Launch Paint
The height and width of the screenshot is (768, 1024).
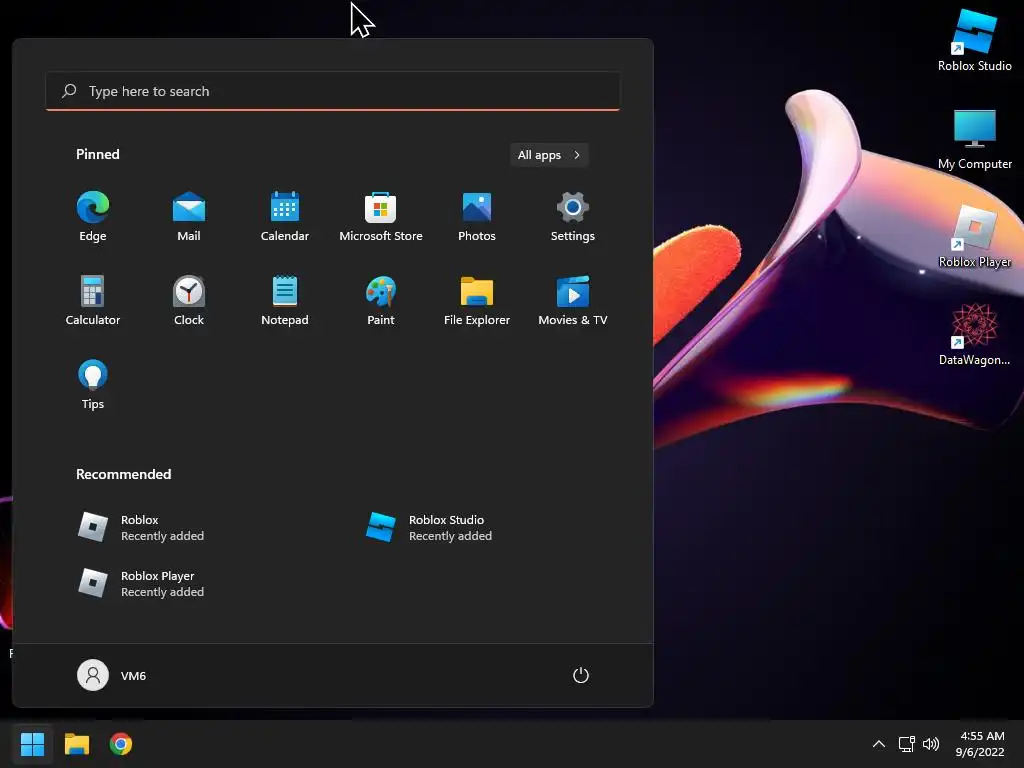tap(381, 300)
